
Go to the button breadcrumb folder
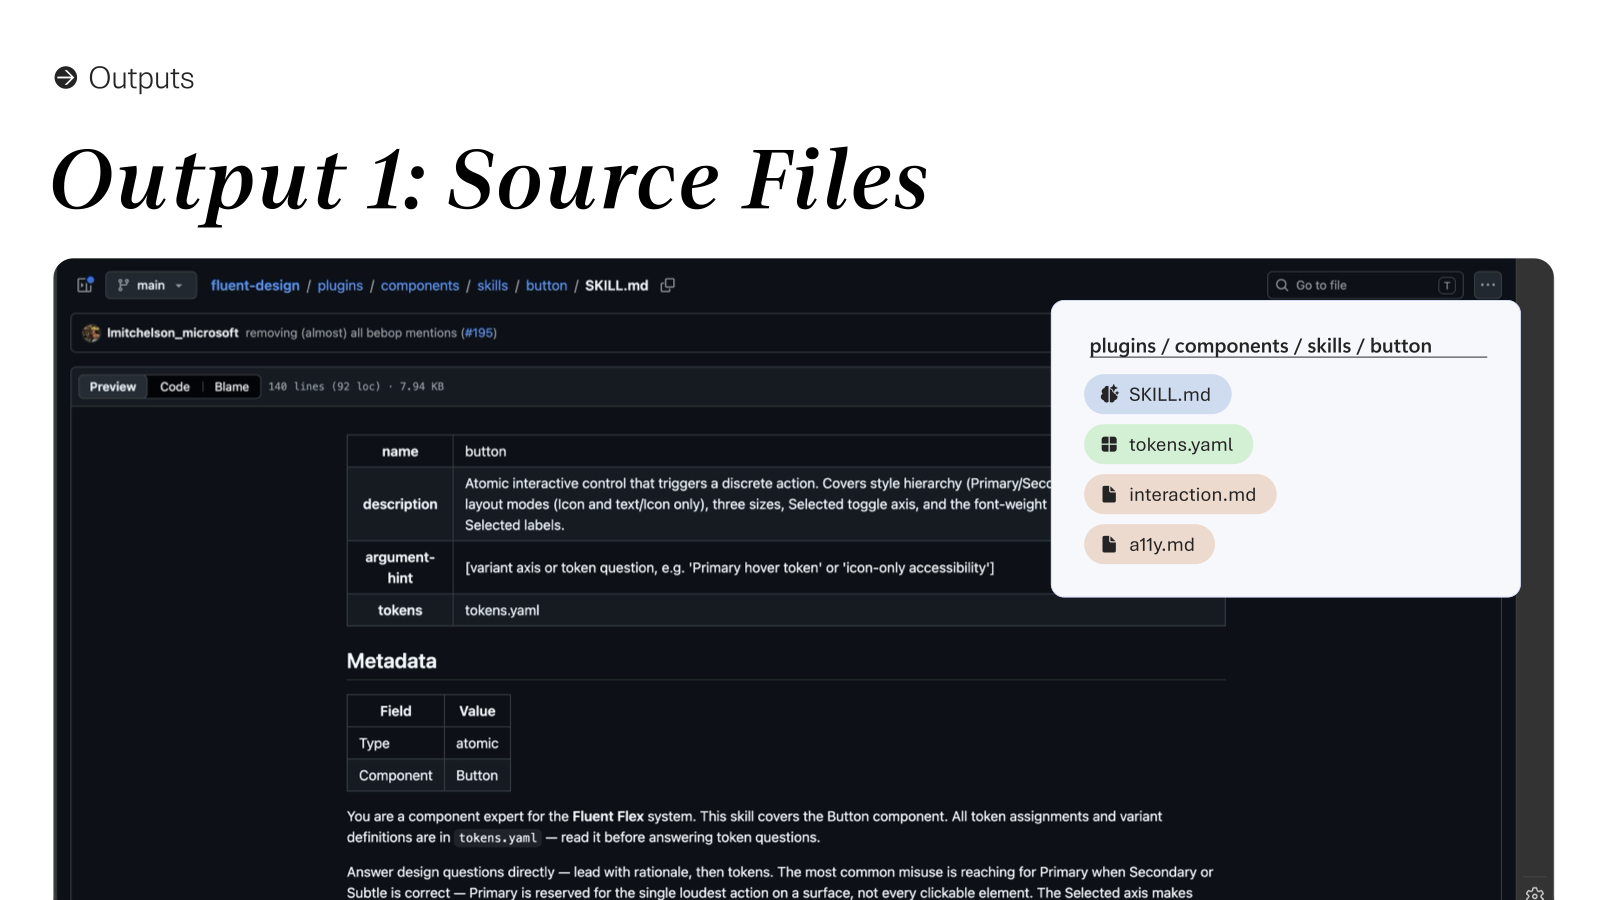tap(546, 285)
